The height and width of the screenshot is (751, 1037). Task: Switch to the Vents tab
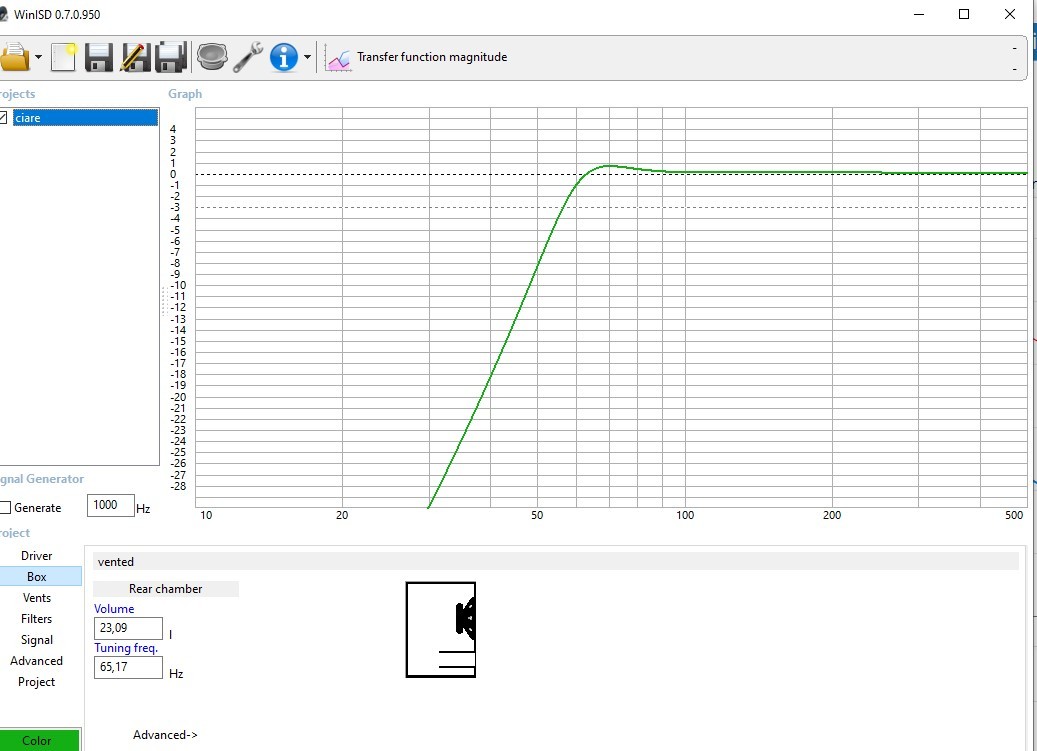pos(36,598)
